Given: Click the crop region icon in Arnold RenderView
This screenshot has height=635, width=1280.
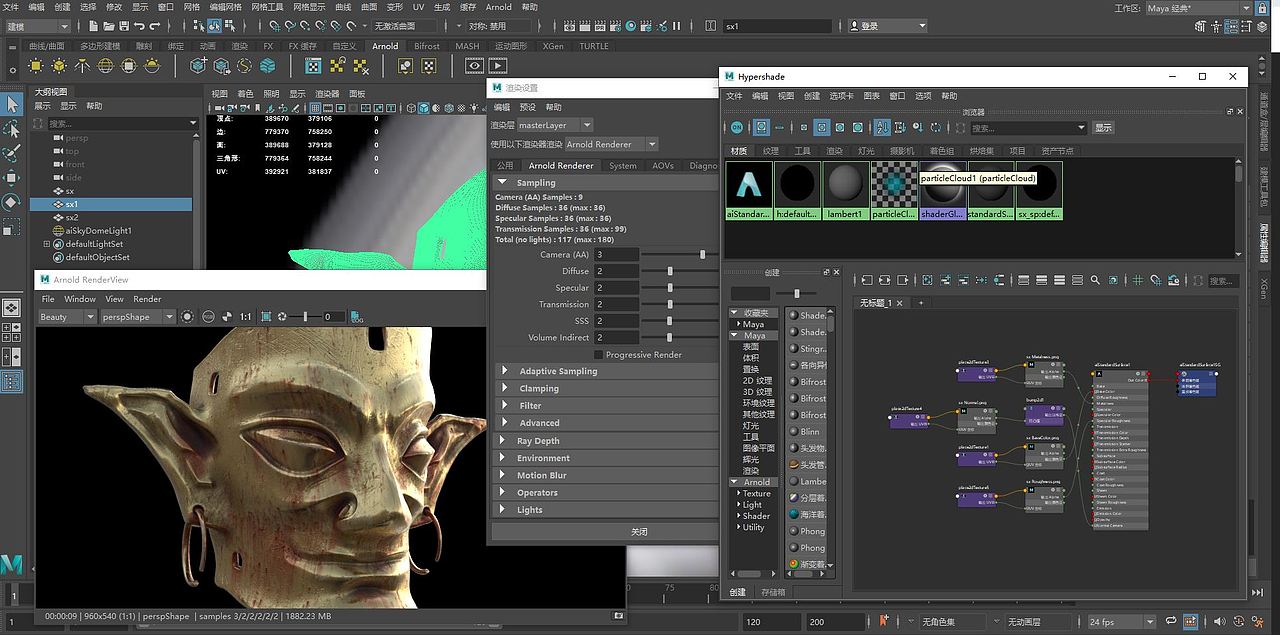Looking at the screenshot, I should pos(266,316).
